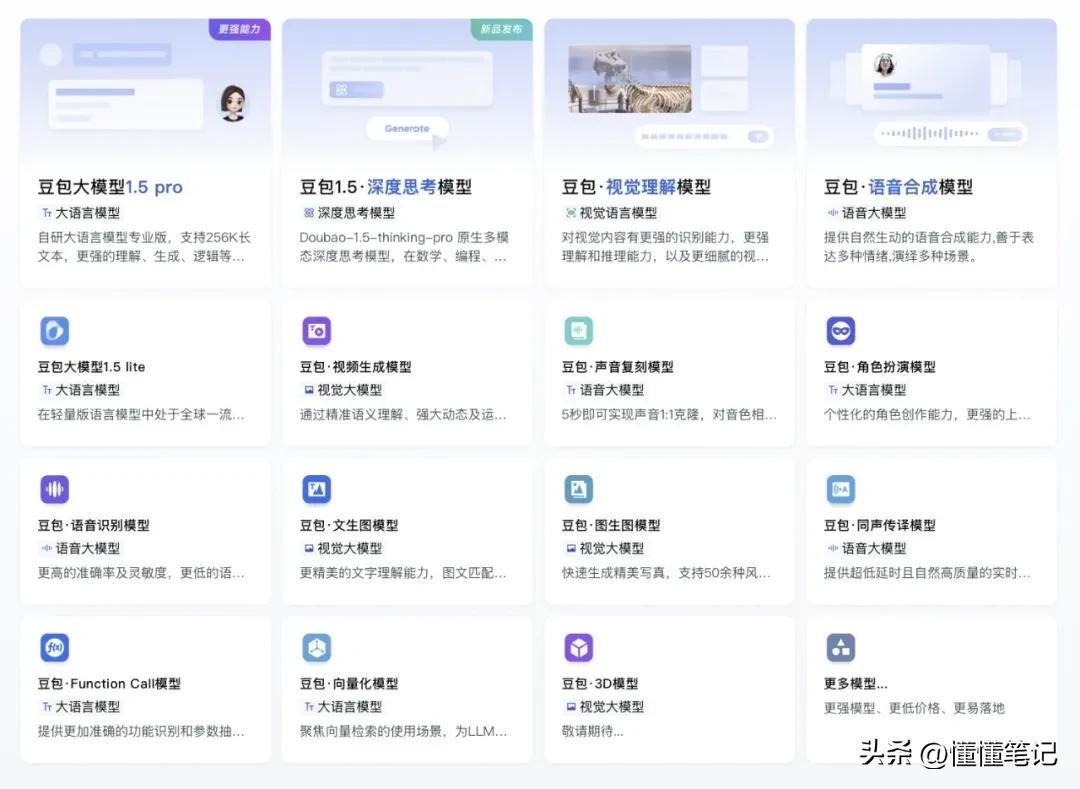Click 深度思考模型 tag under 豆包1.5
Screen dimensions: 1080x789
(x=350, y=213)
